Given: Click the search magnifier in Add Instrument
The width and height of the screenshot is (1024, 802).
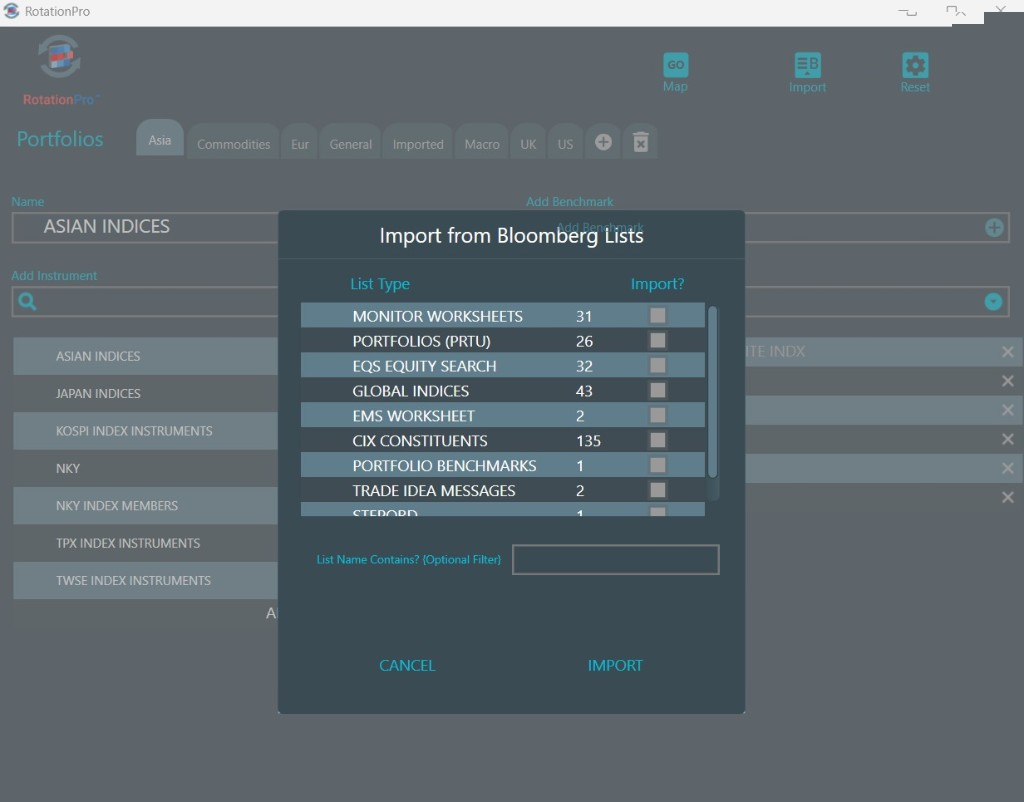Looking at the screenshot, I should pyautogui.click(x=27, y=301).
